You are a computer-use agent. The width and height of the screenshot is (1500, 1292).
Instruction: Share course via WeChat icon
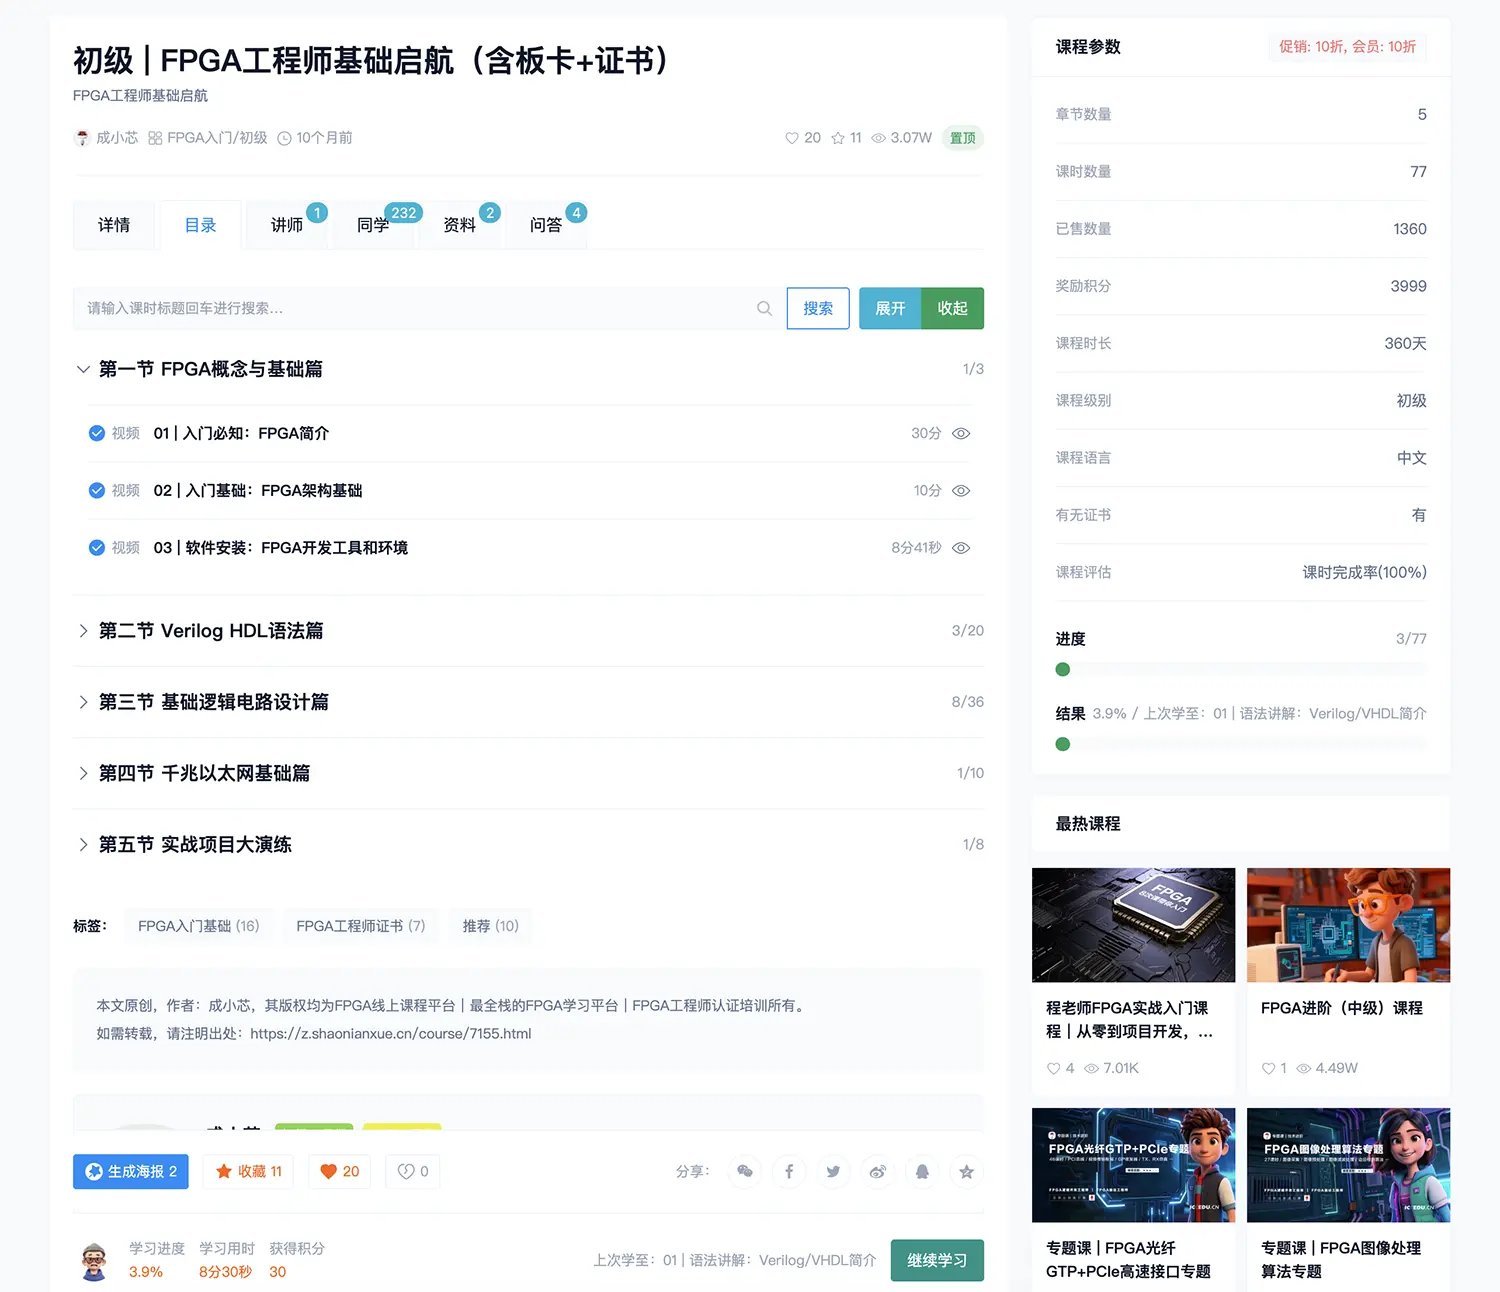pyautogui.click(x=745, y=1171)
